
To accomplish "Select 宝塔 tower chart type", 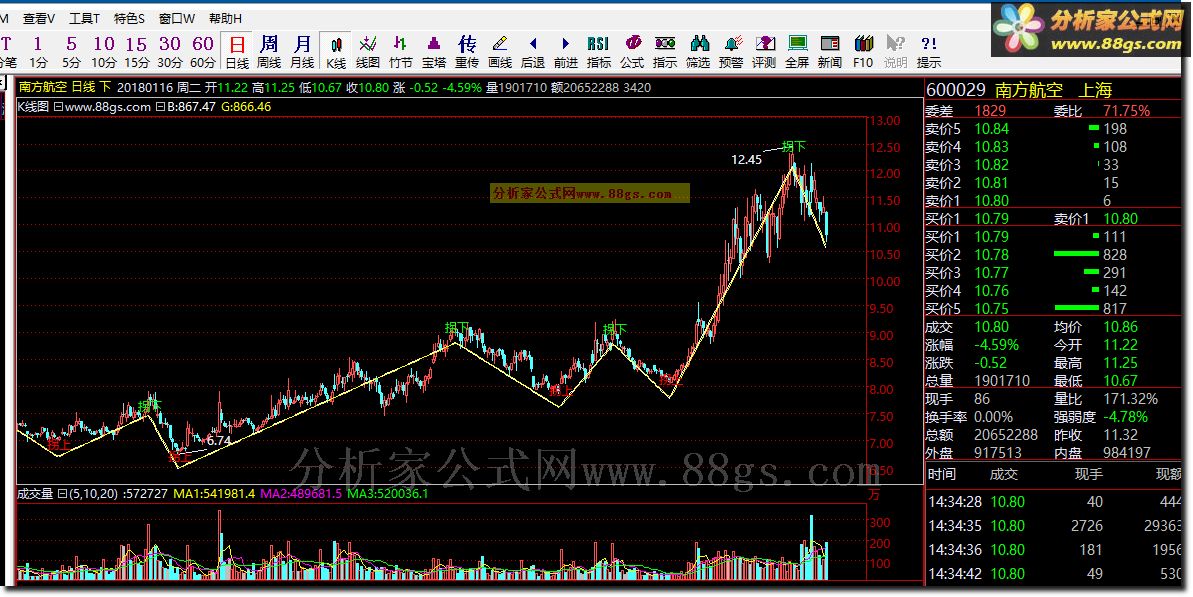I will (x=434, y=52).
